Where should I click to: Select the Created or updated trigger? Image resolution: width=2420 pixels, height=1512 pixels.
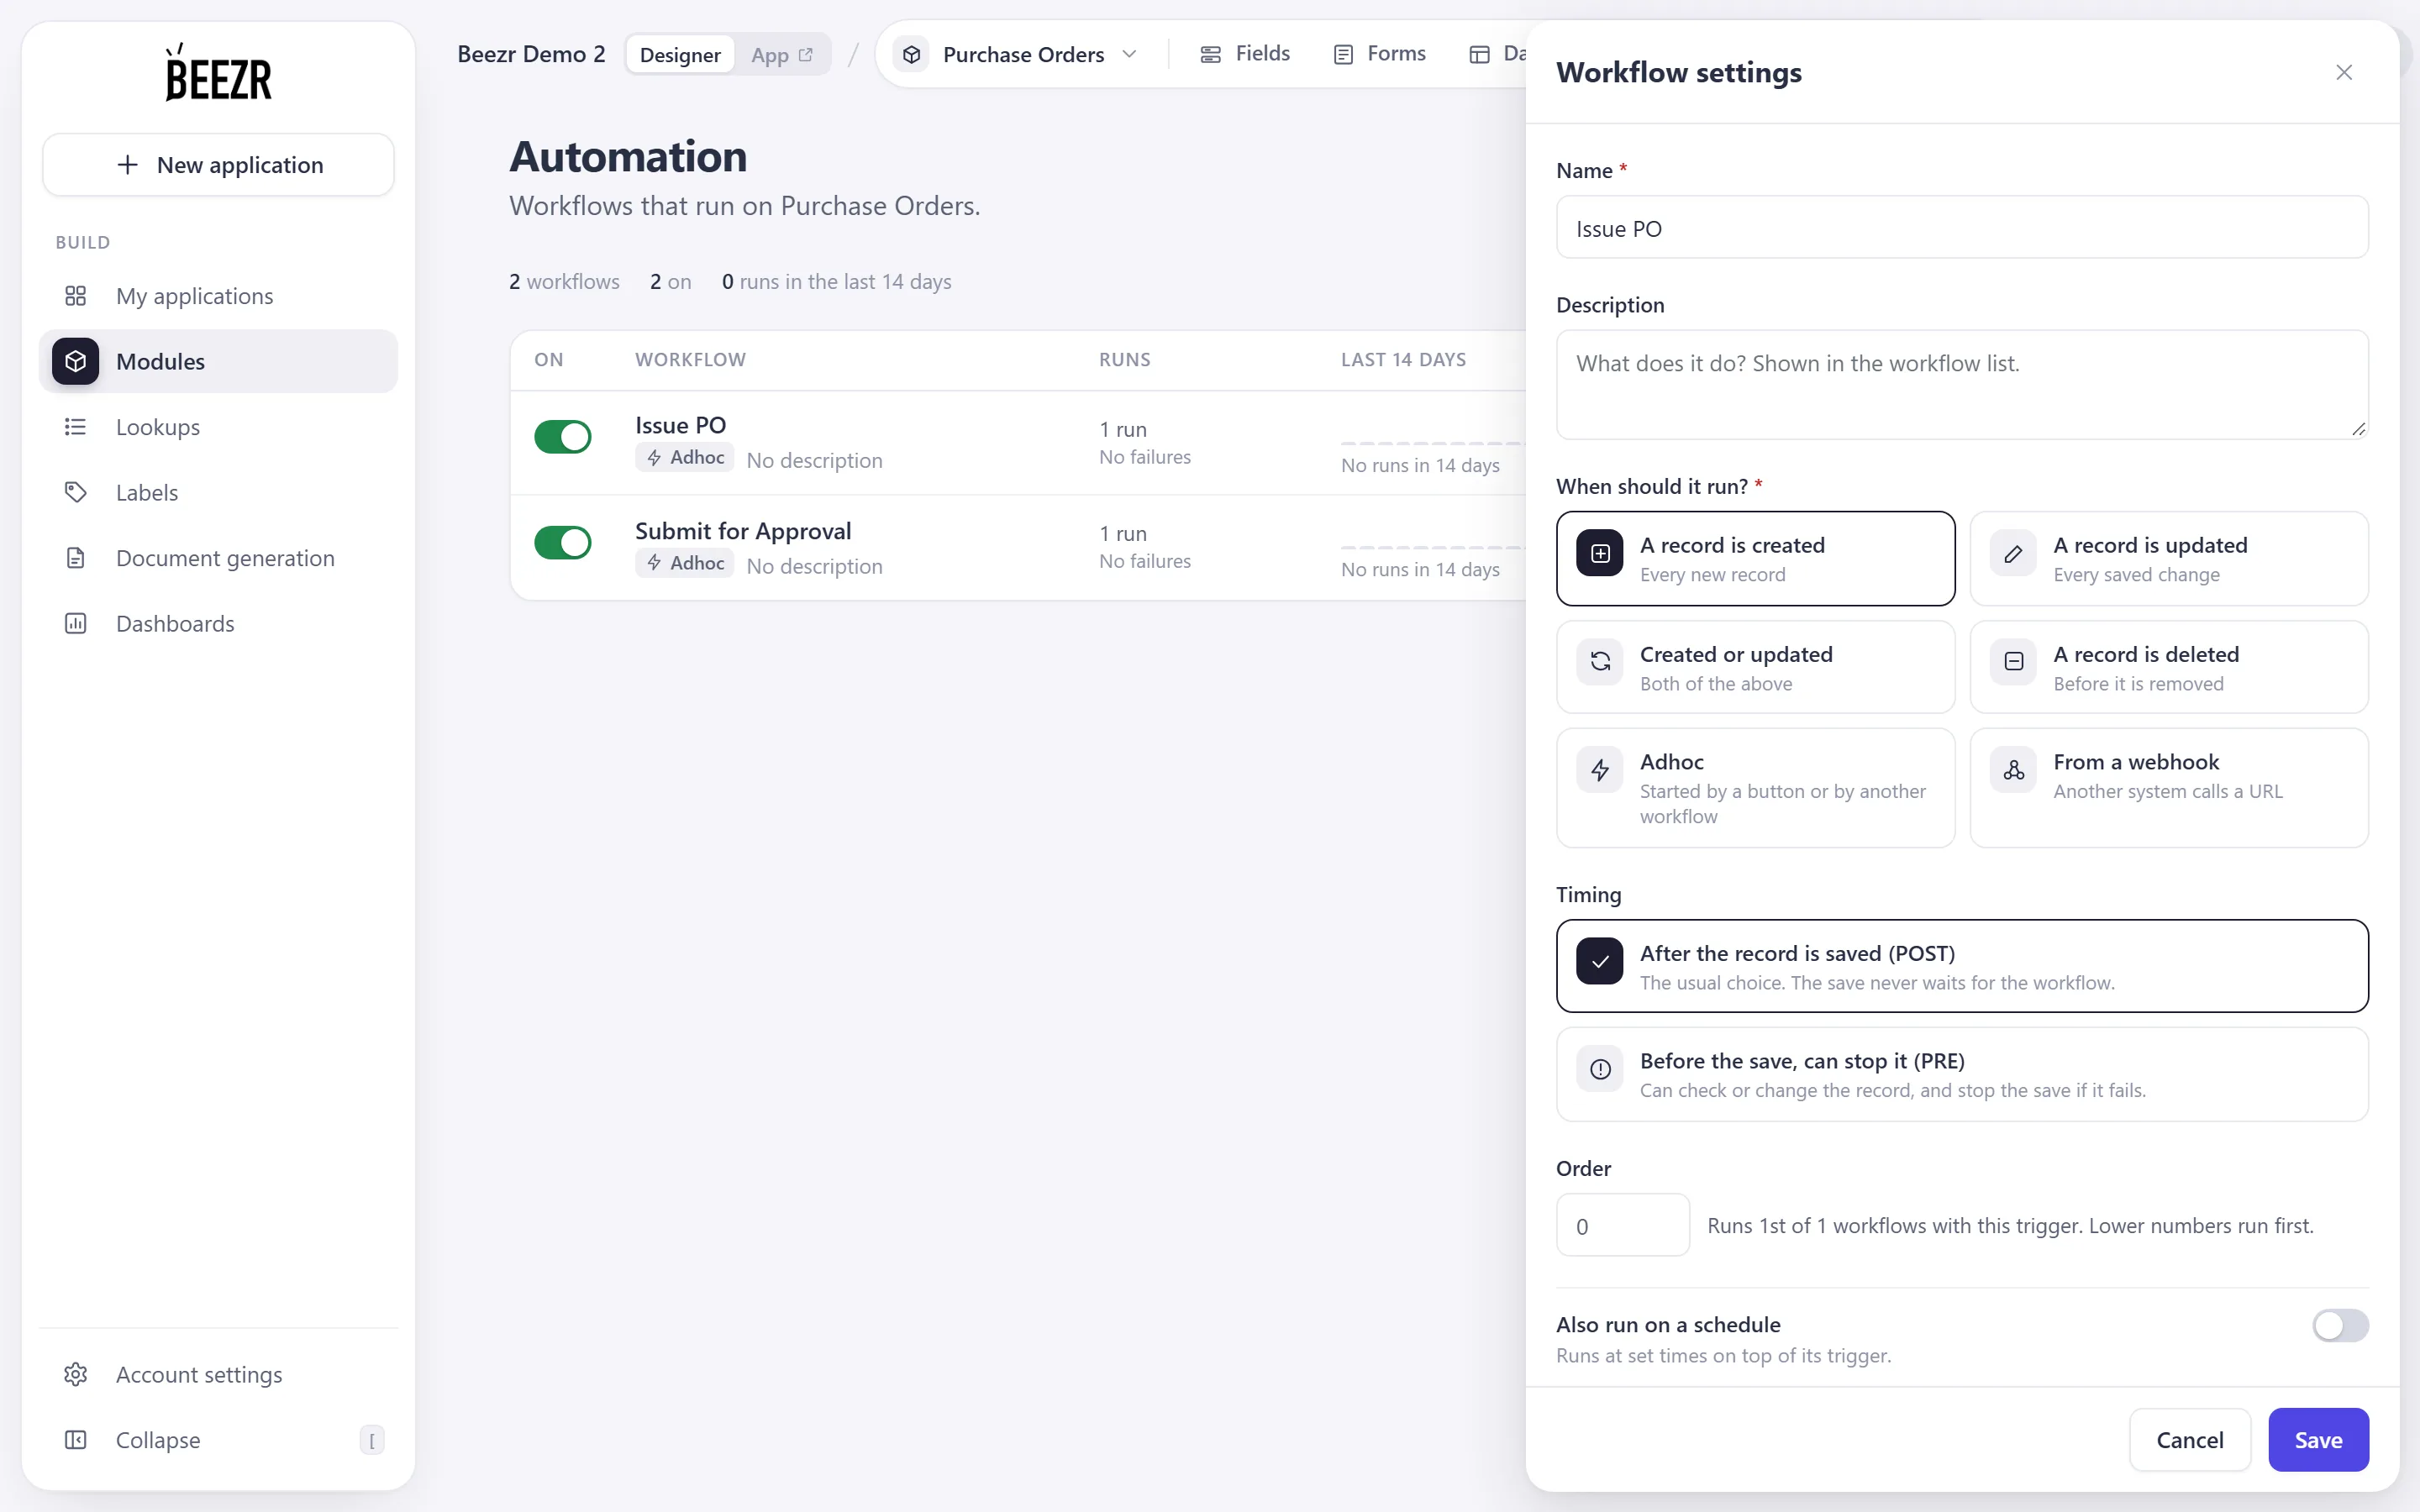[x=1755, y=667]
